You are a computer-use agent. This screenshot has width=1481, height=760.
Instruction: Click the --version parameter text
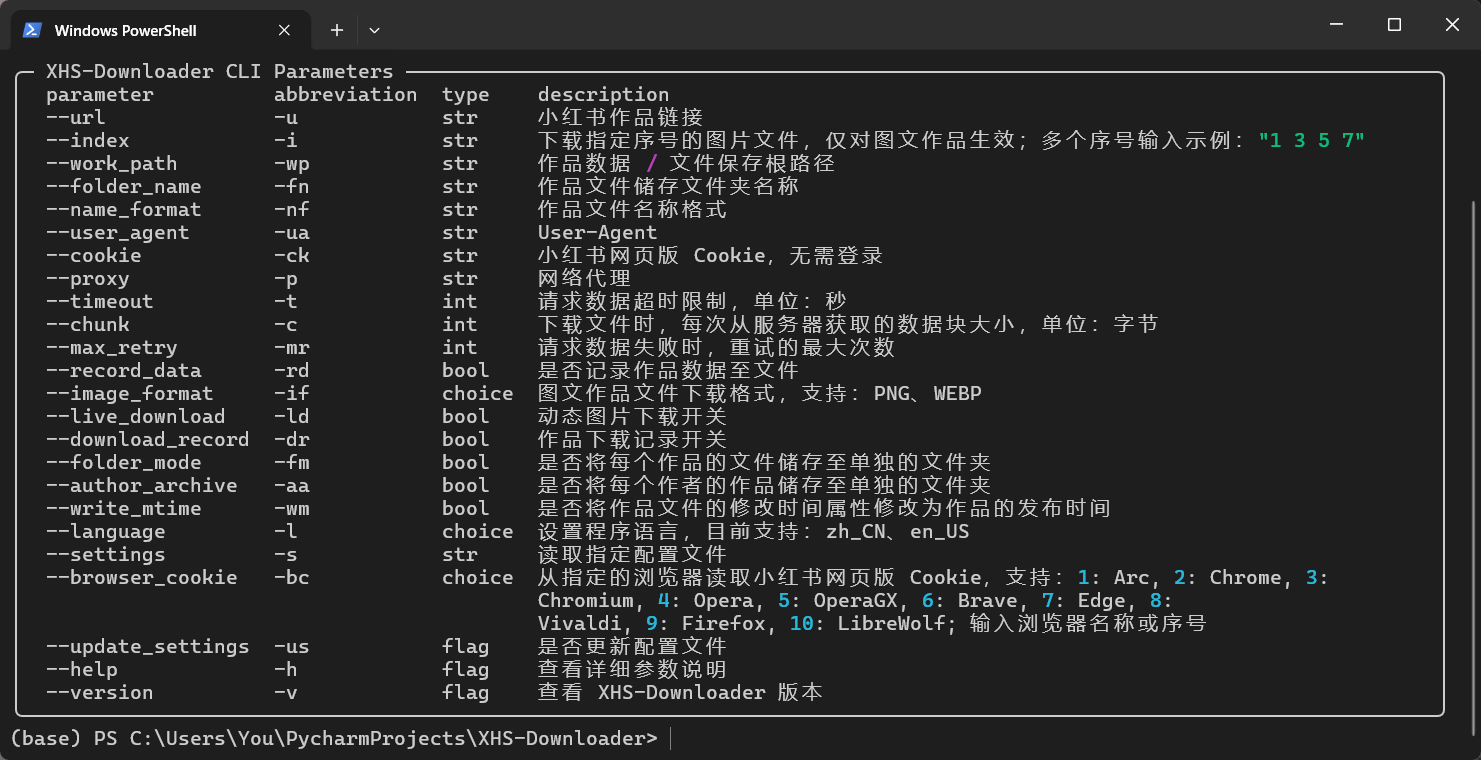(99, 693)
